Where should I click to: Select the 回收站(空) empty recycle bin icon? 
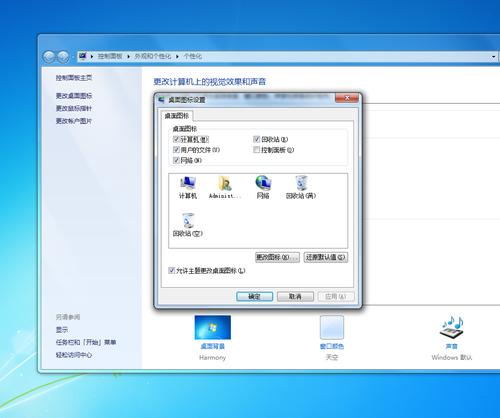pos(188,225)
